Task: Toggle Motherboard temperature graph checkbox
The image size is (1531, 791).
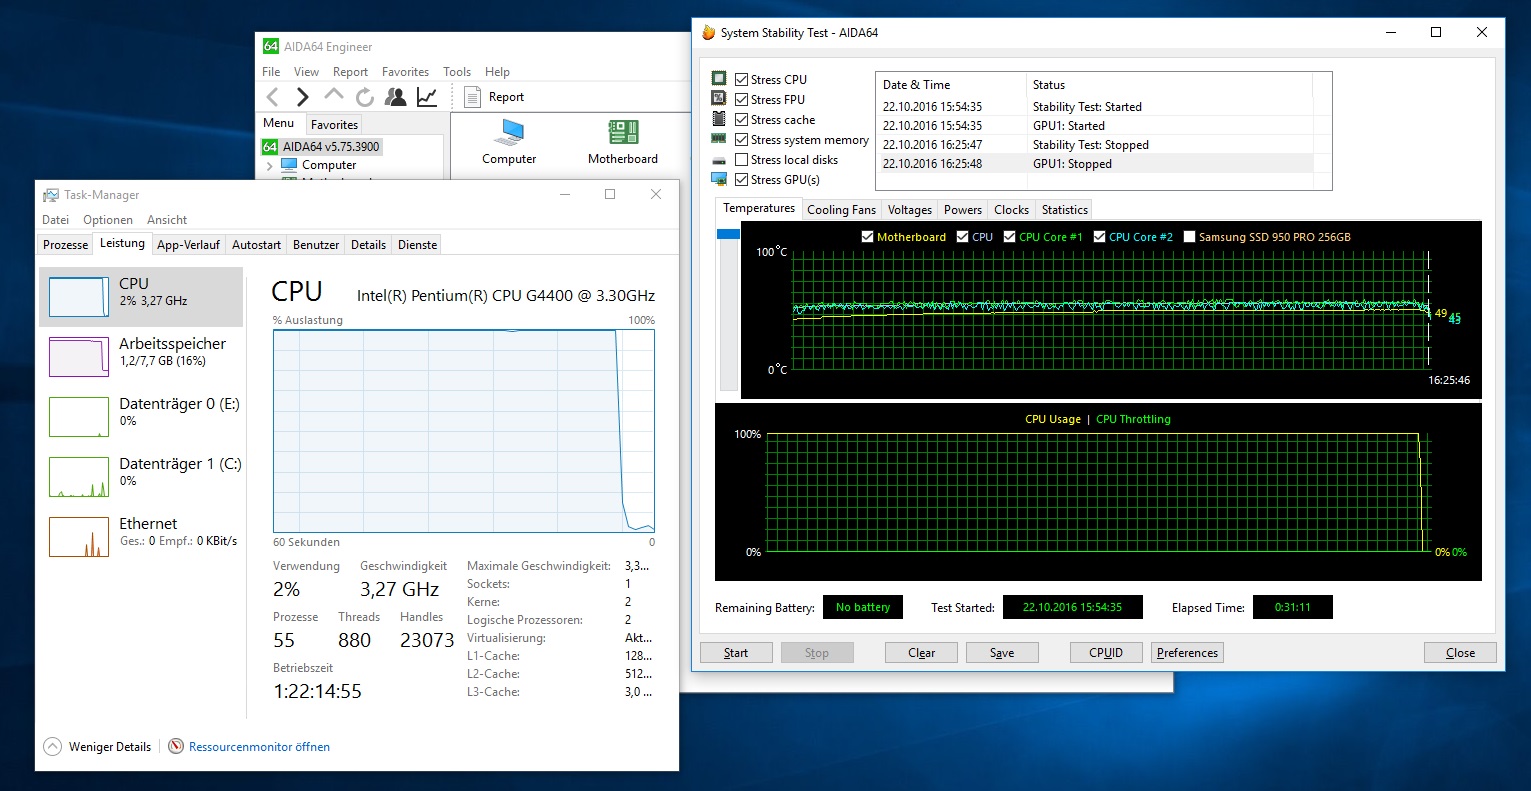Action: click(x=867, y=237)
